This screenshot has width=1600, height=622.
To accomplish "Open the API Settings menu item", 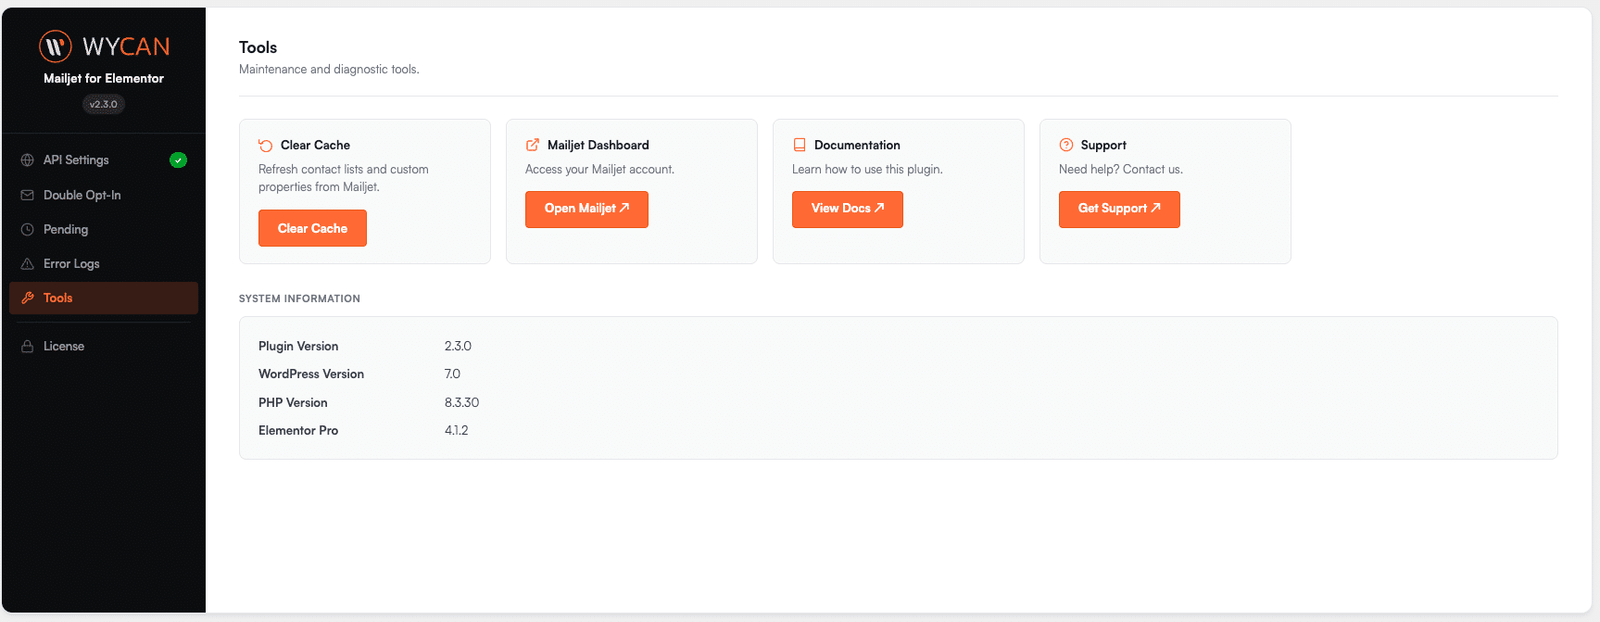I will click(x=104, y=160).
